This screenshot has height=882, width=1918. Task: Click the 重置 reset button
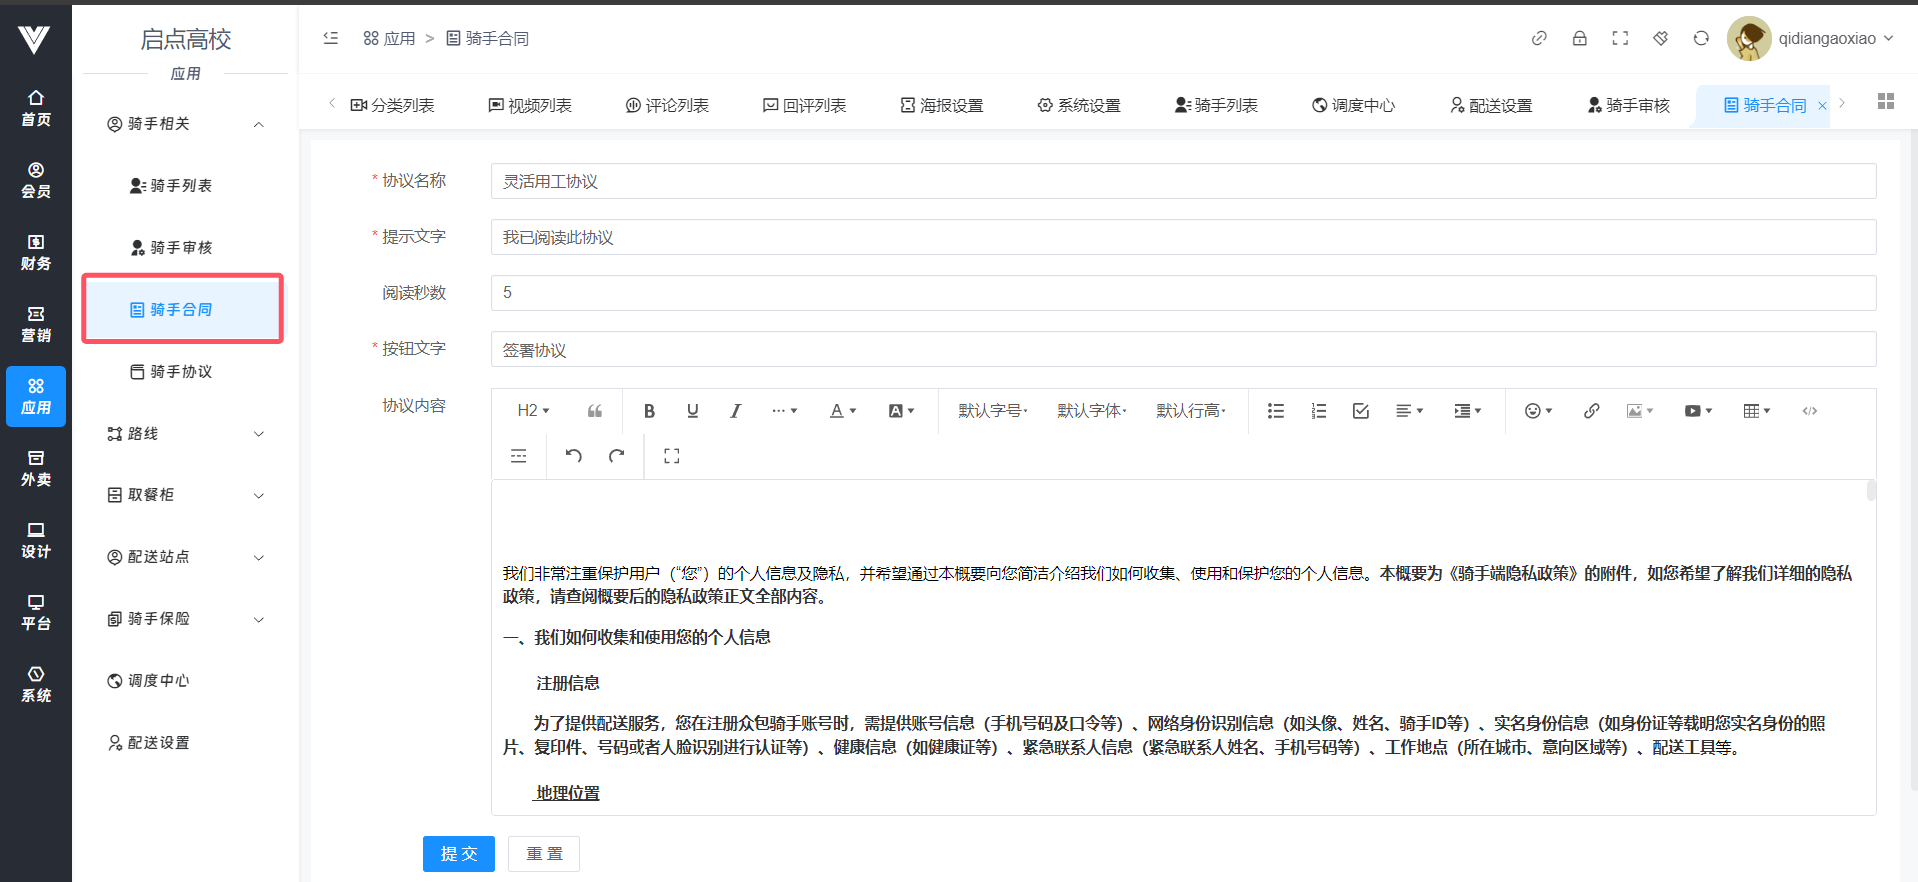(544, 854)
